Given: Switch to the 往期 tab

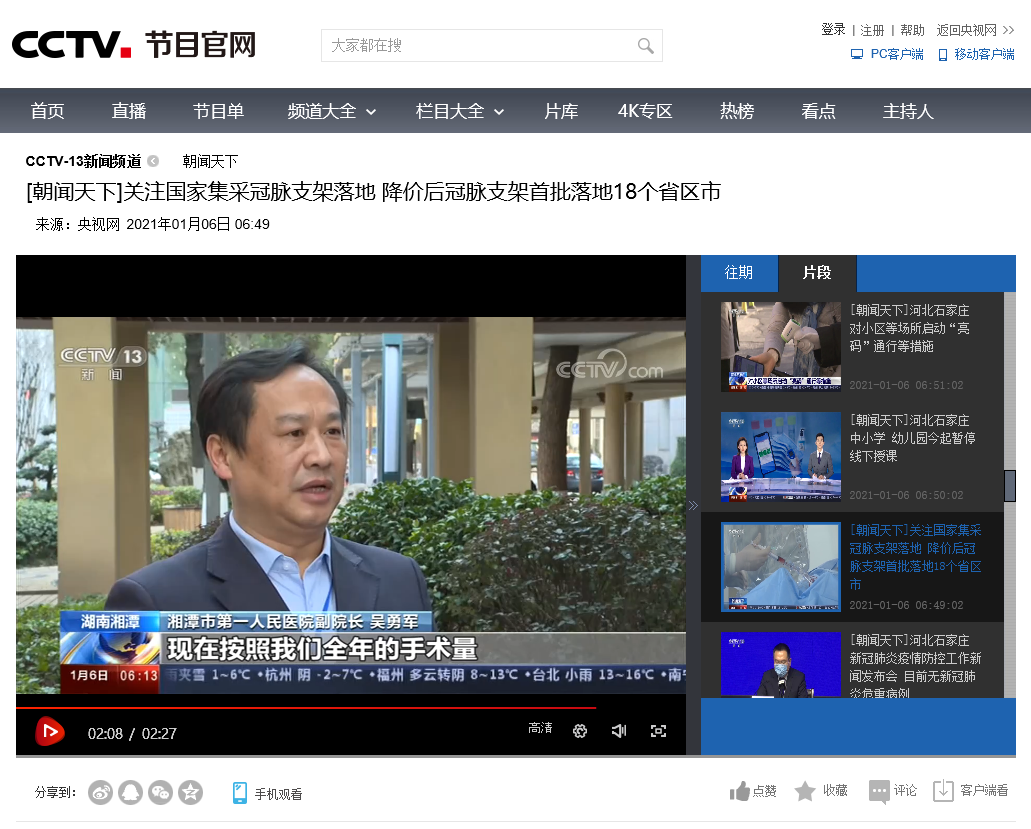Looking at the screenshot, I should click(x=739, y=273).
